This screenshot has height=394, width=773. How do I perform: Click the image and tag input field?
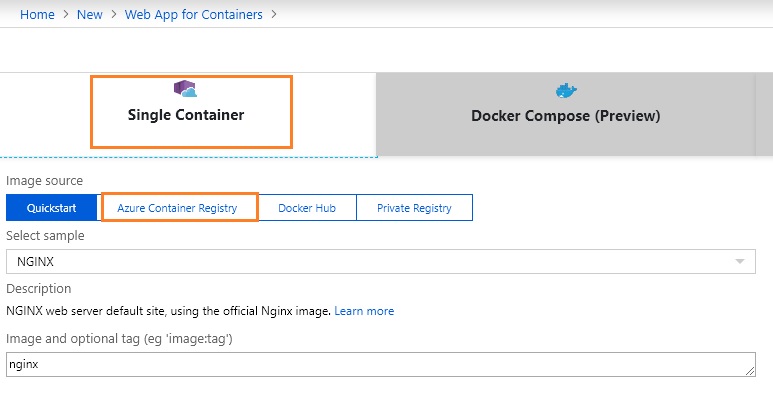click(x=381, y=364)
